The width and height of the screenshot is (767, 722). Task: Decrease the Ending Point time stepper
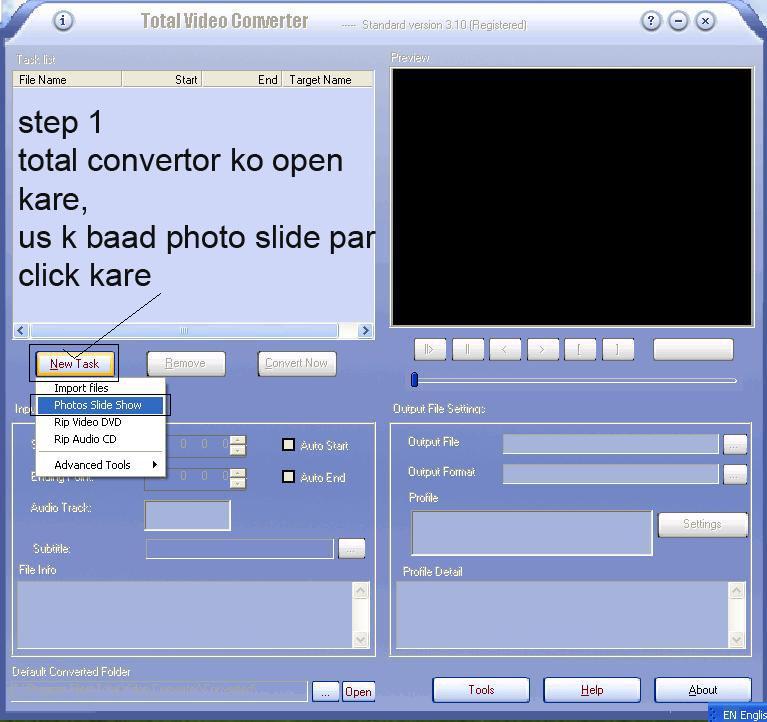point(238,483)
